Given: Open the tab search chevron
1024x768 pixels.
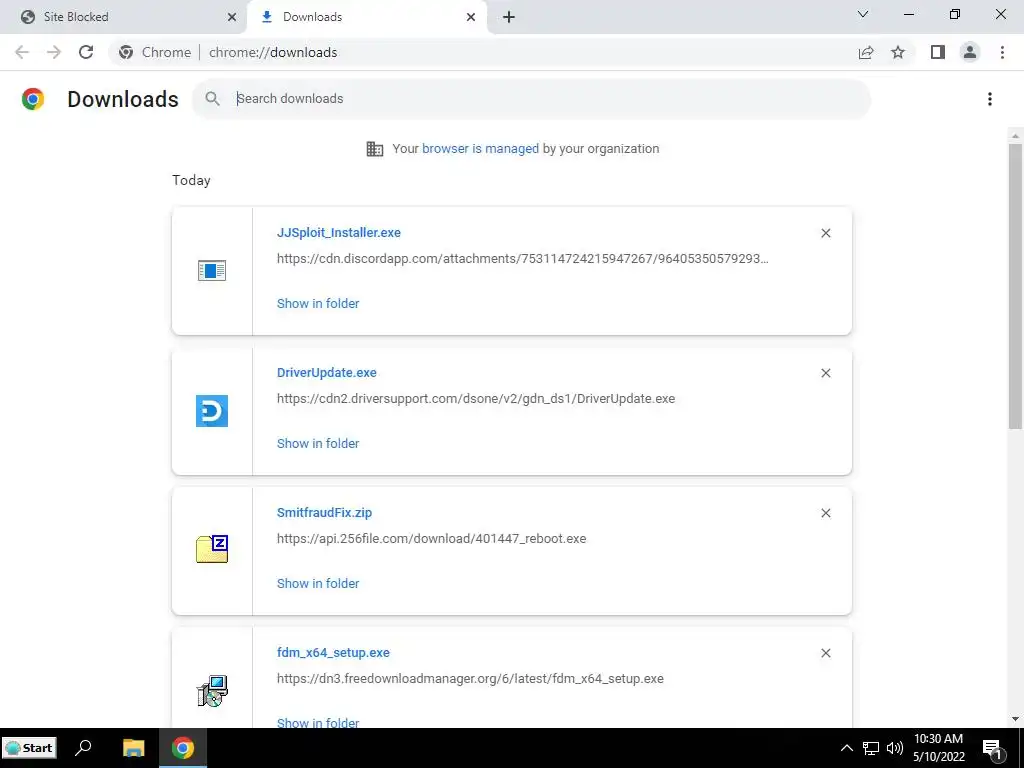Looking at the screenshot, I should (x=863, y=14).
